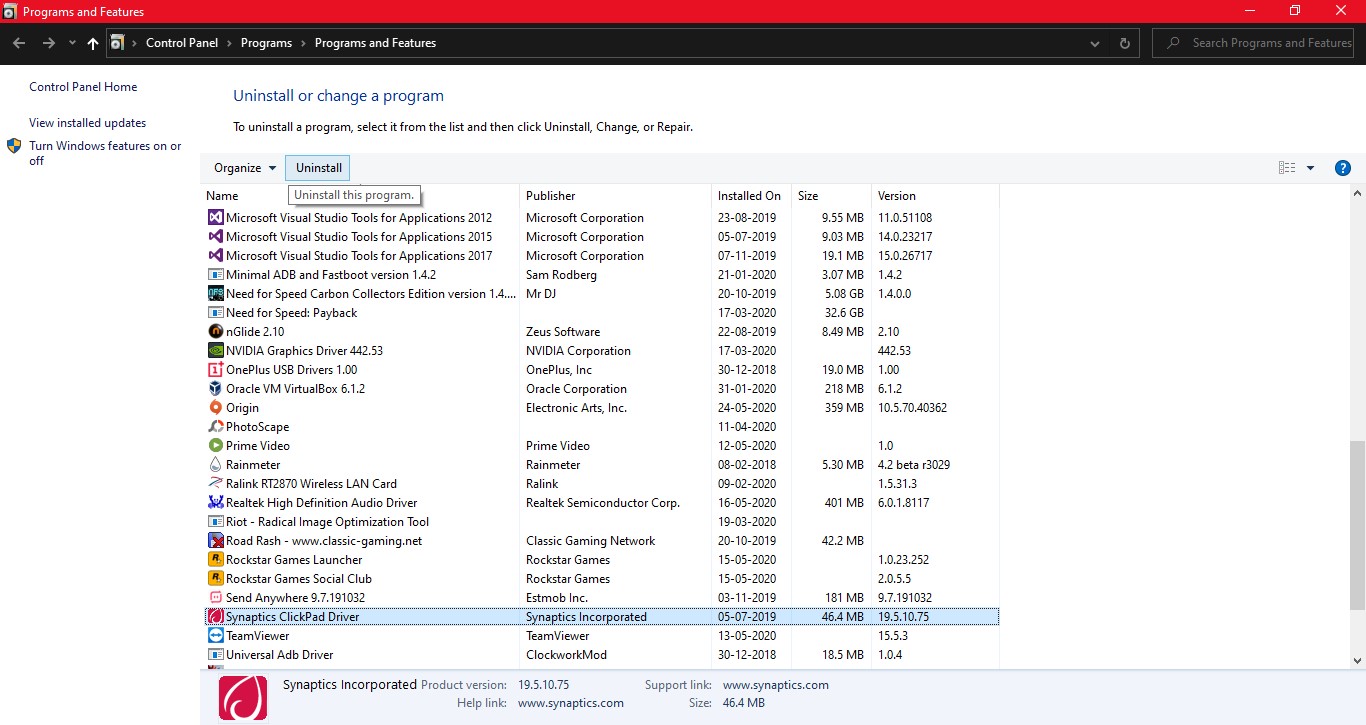Click the Control Panel breadcrumb
Image resolution: width=1366 pixels, height=725 pixels.
[x=181, y=43]
